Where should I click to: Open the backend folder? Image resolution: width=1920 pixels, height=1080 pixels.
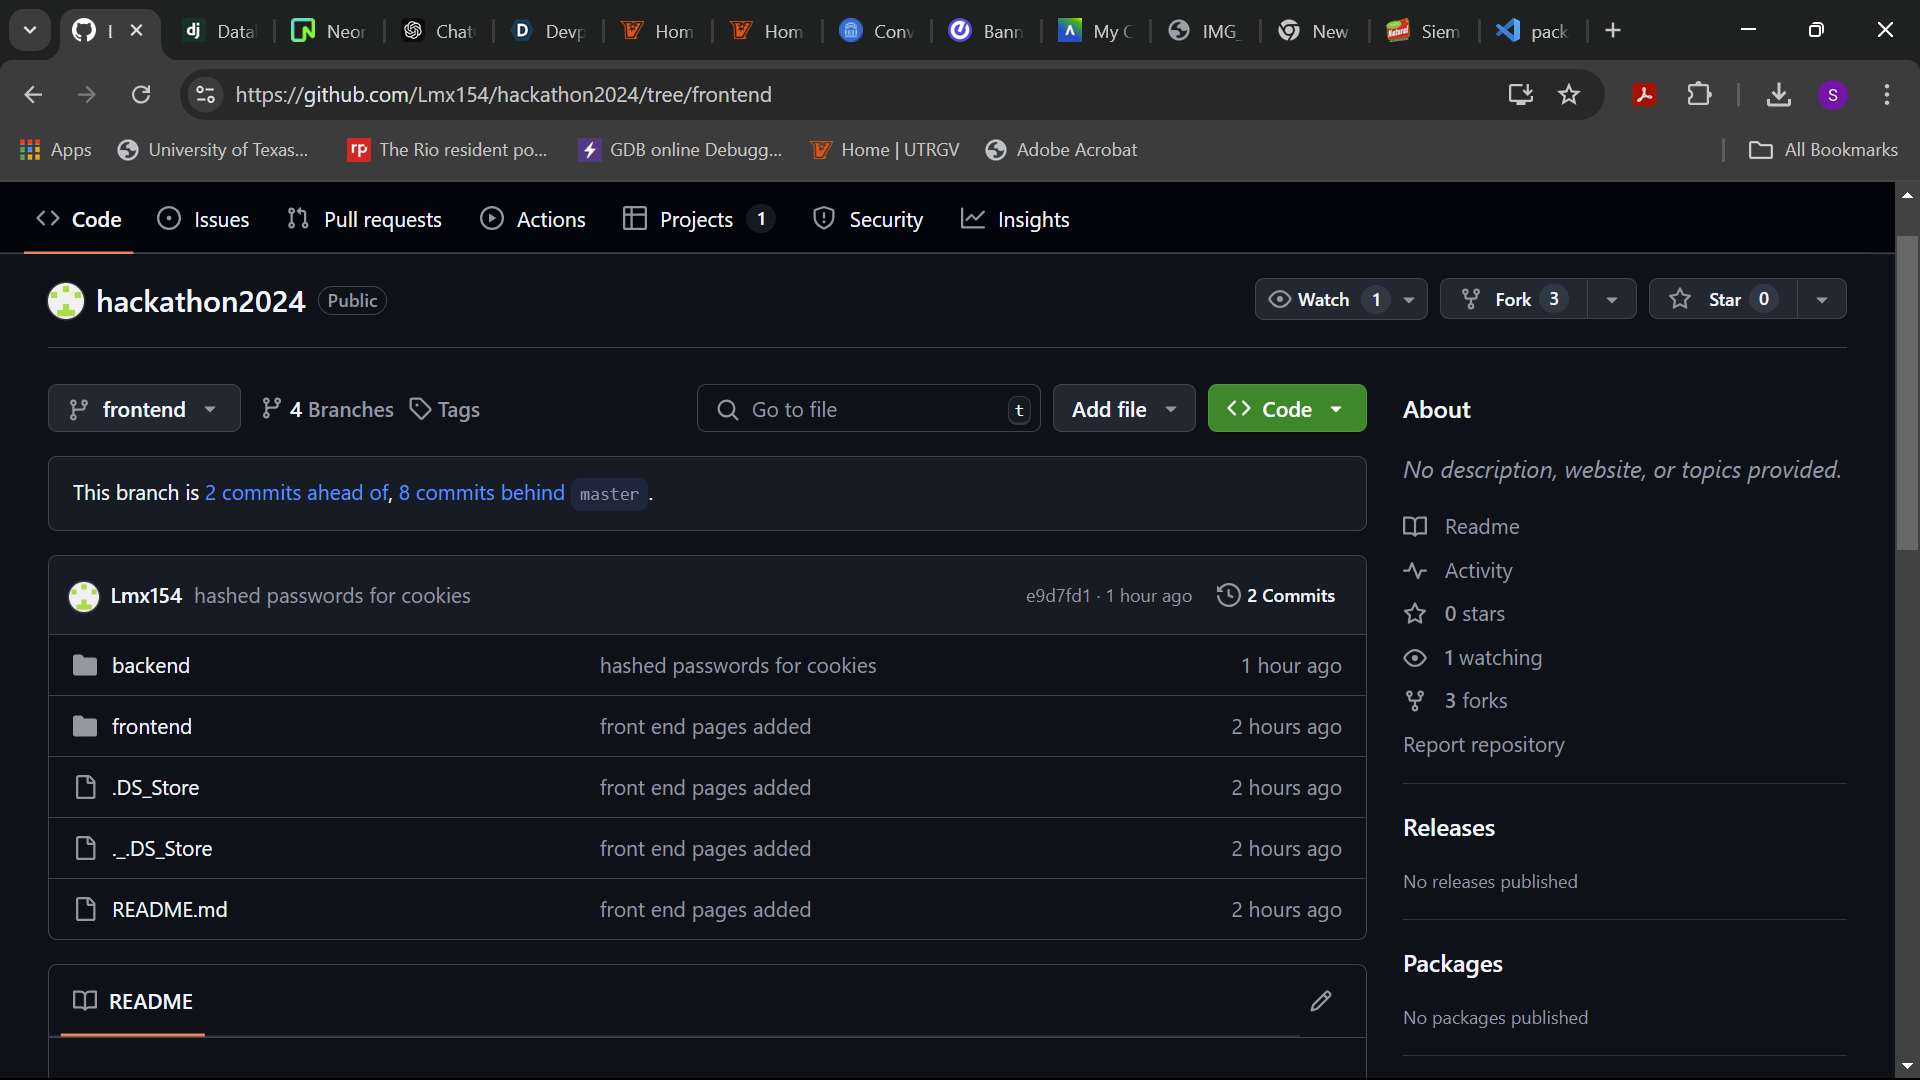tap(150, 666)
